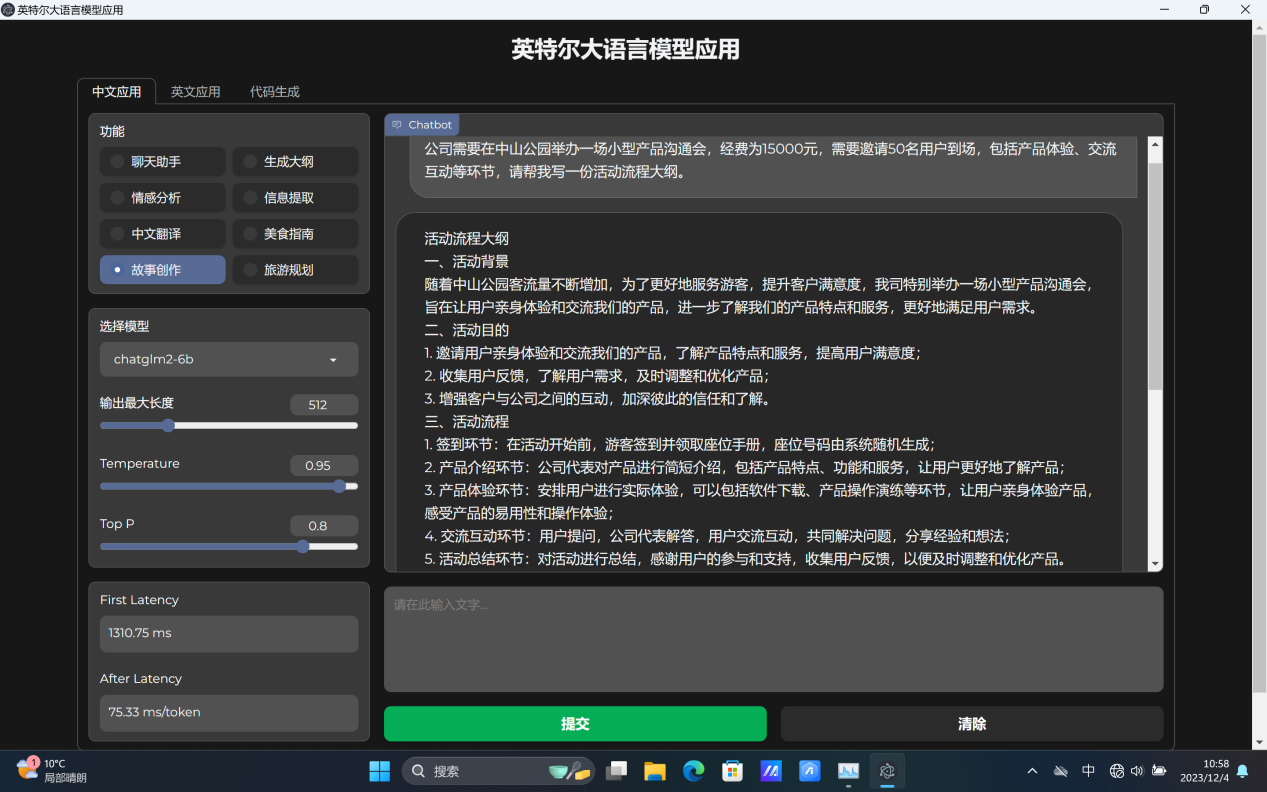Restore down the application window

(x=1204, y=10)
